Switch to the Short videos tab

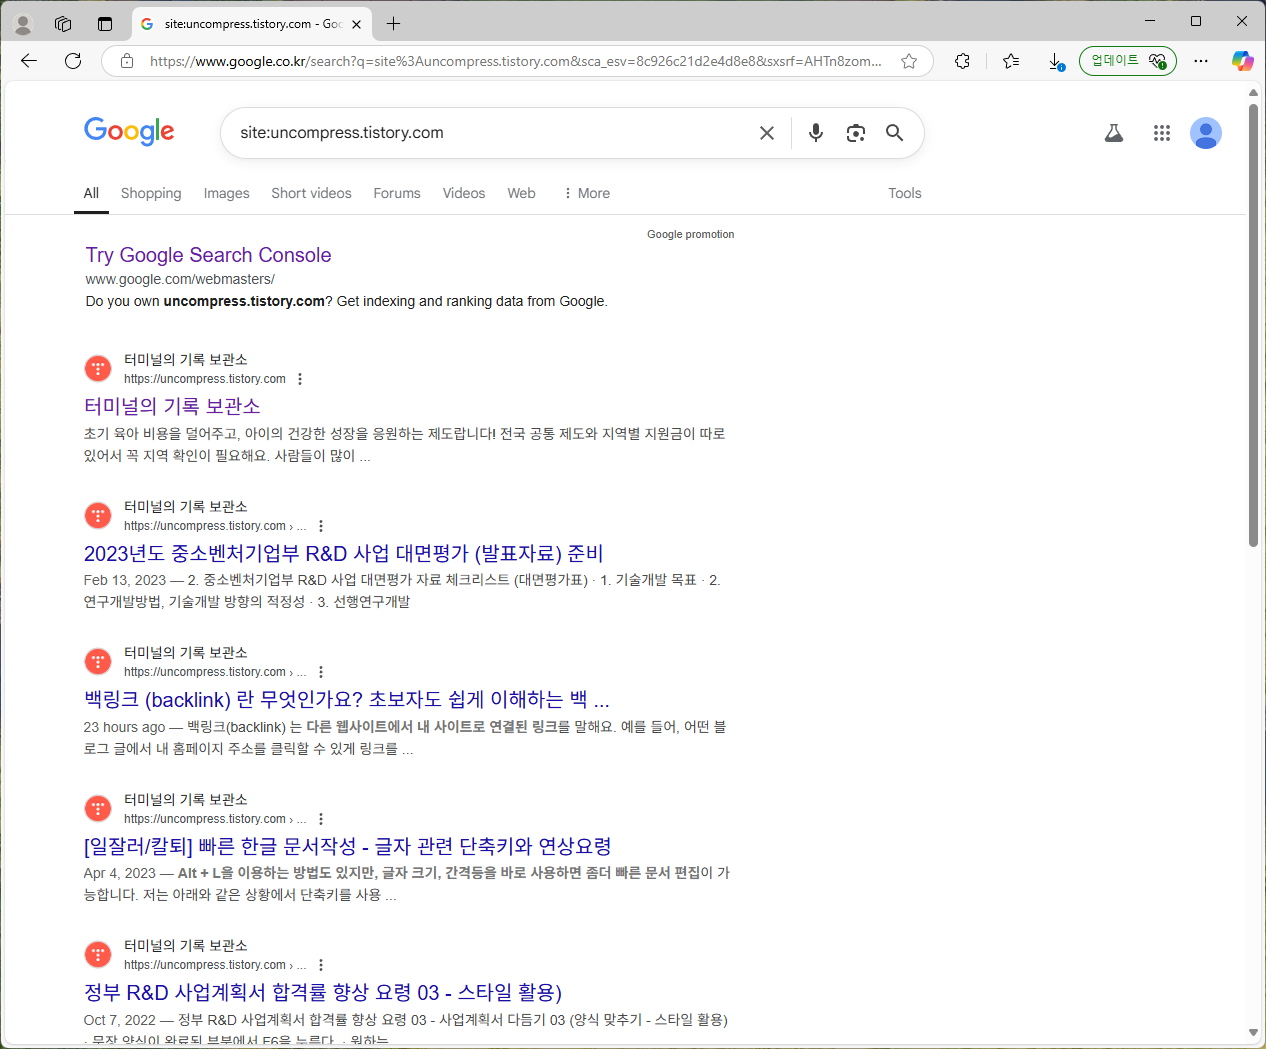pos(311,193)
